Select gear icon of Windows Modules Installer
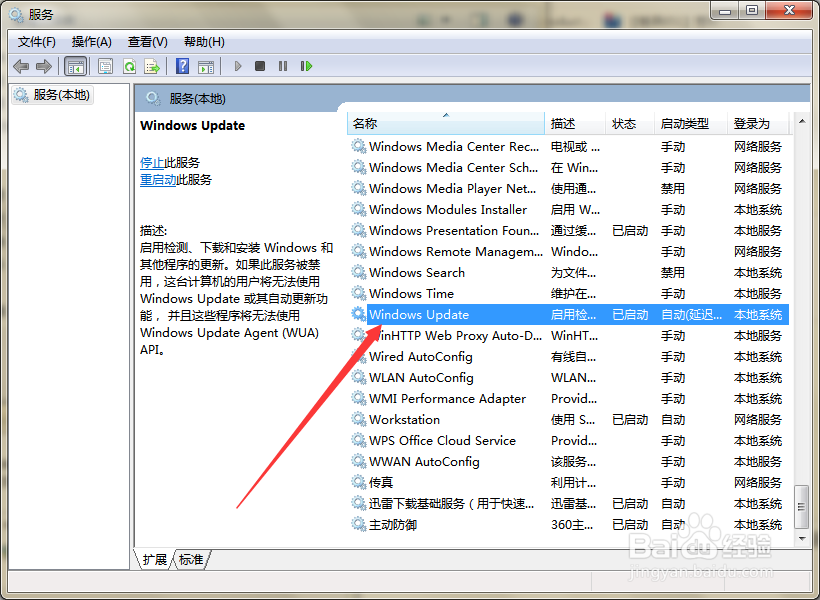The width and height of the screenshot is (820, 600). coord(358,209)
